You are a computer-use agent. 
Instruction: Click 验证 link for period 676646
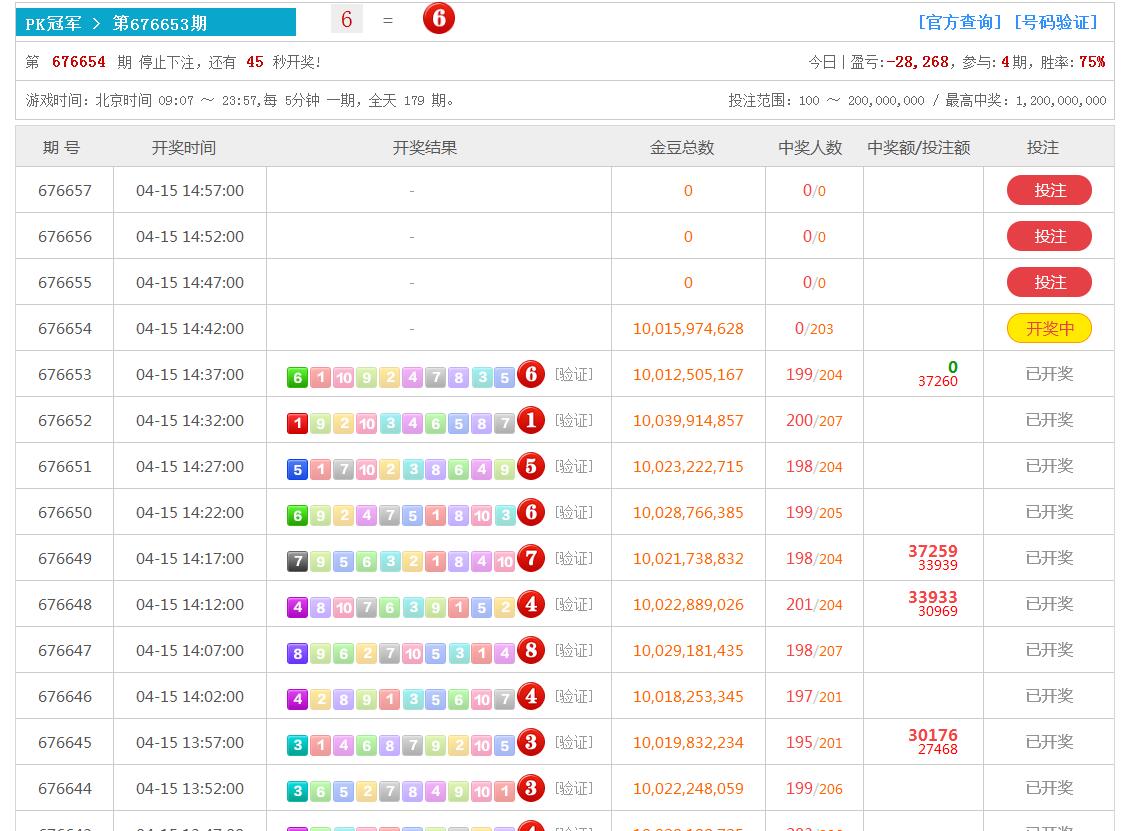(574, 696)
